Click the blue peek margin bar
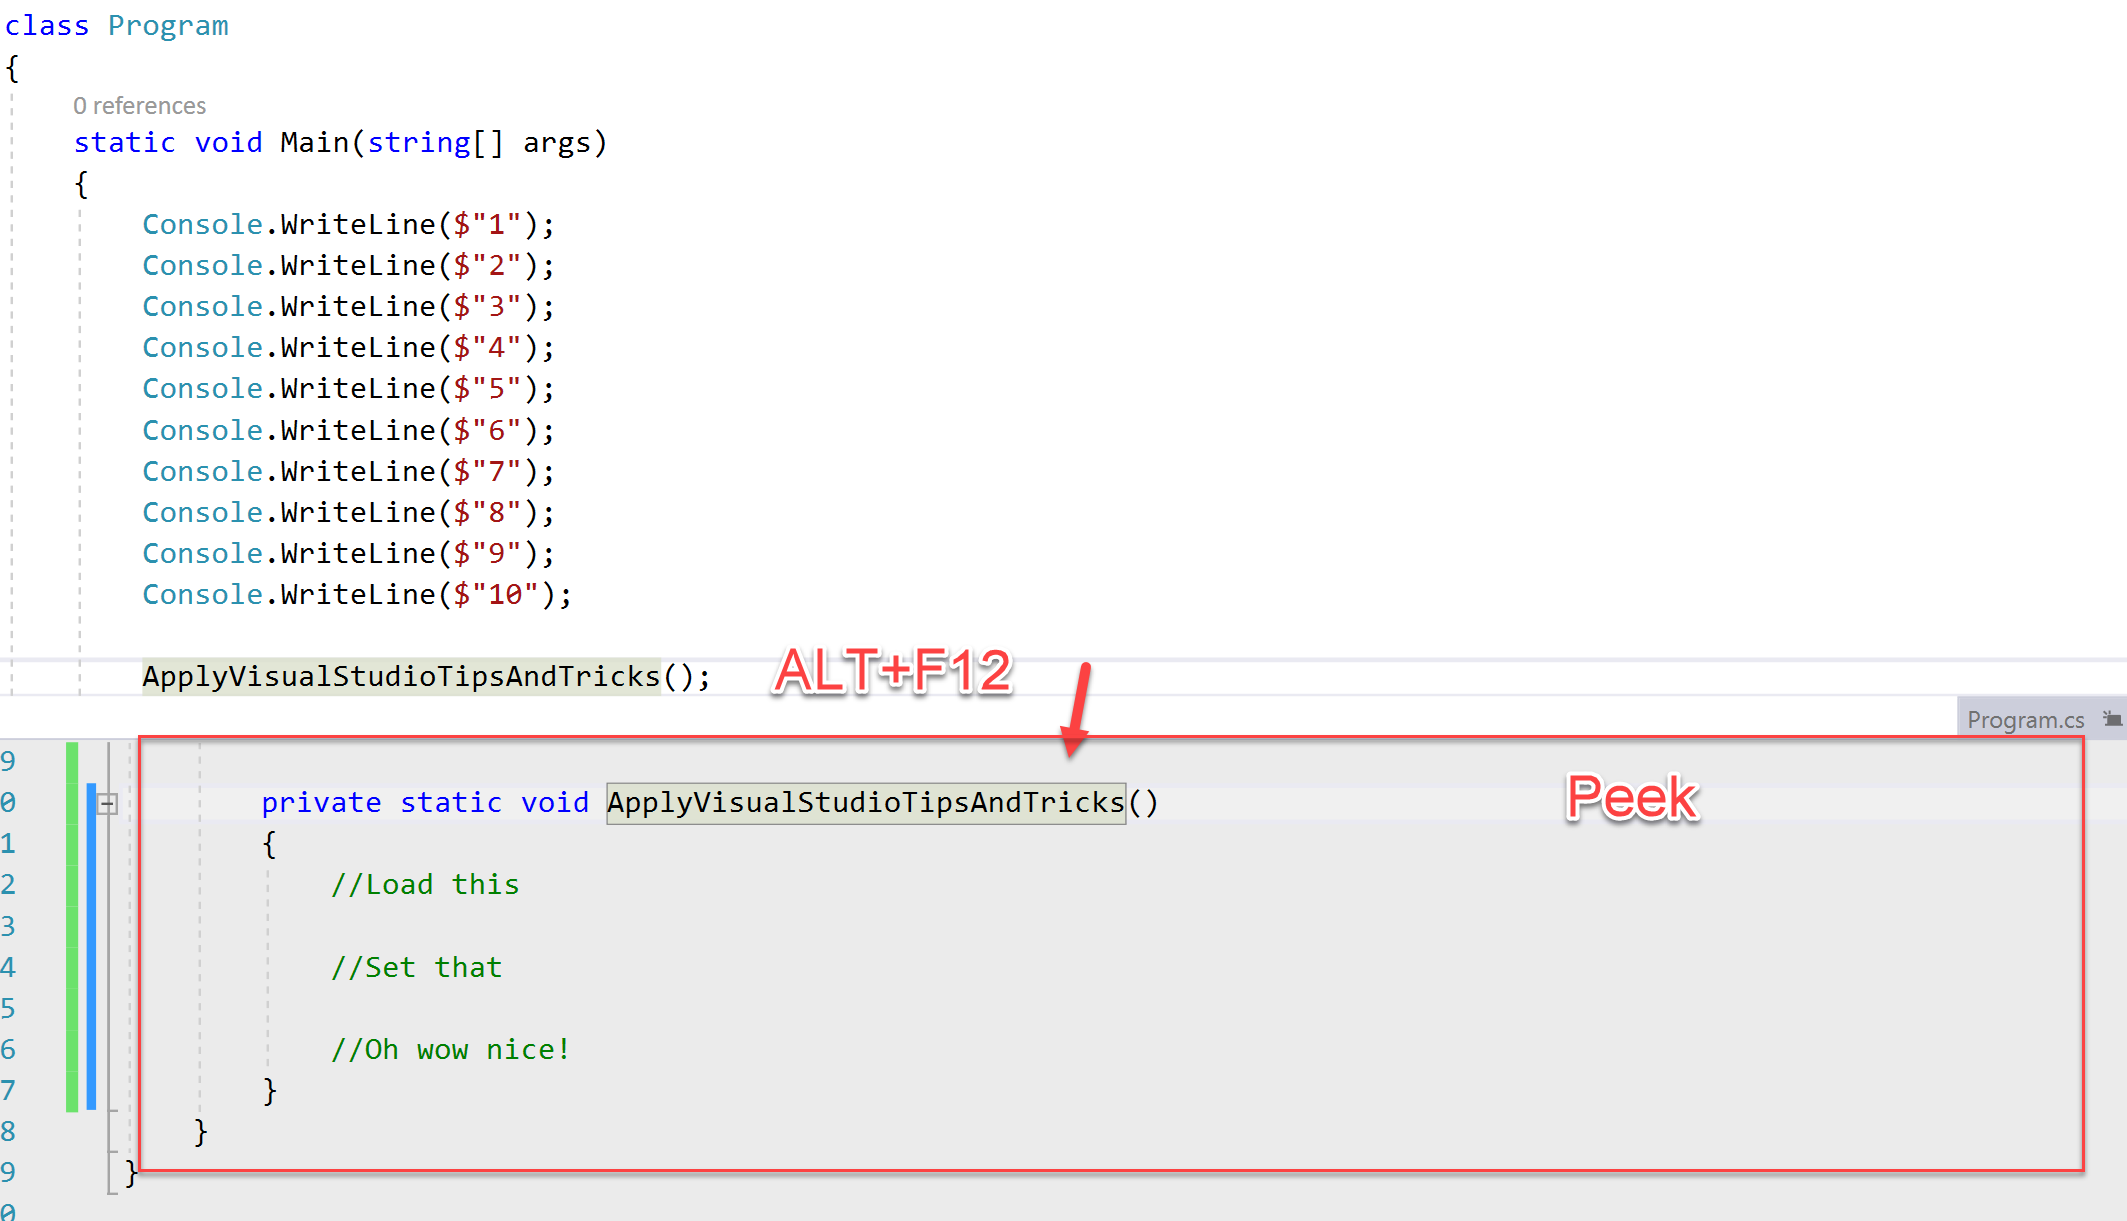This screenshot has width=2127, height=1221. point(91,945)
